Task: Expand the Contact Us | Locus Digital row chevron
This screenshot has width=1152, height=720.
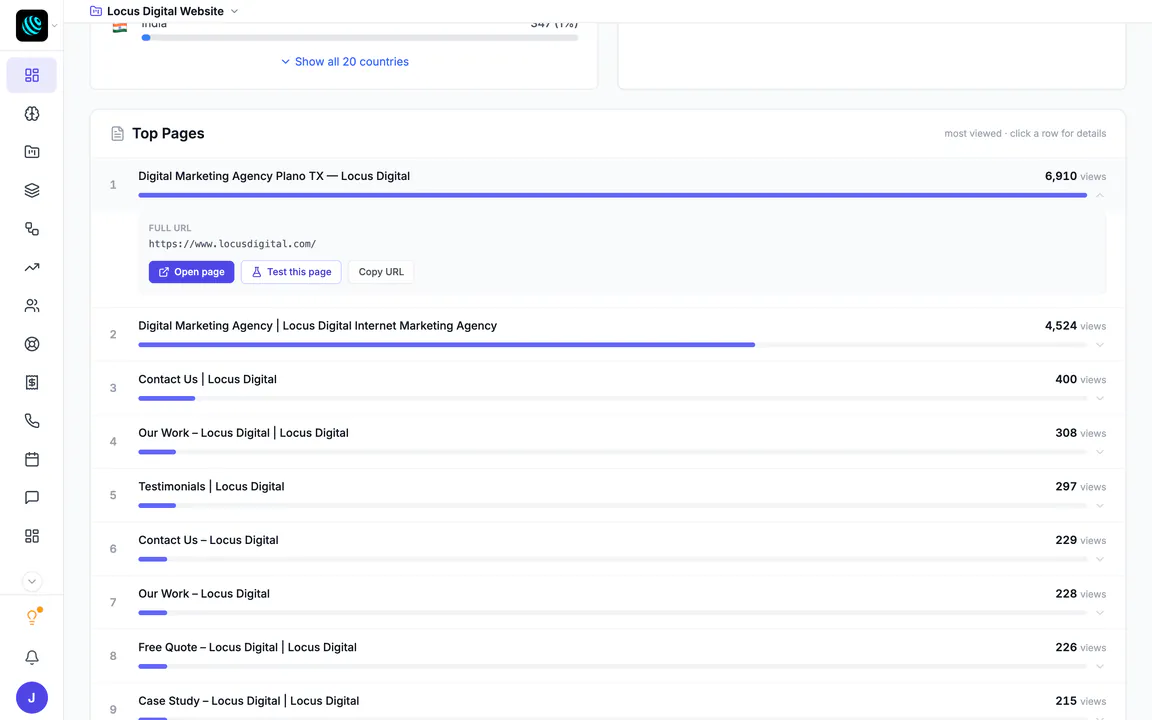Action: 1100,399
